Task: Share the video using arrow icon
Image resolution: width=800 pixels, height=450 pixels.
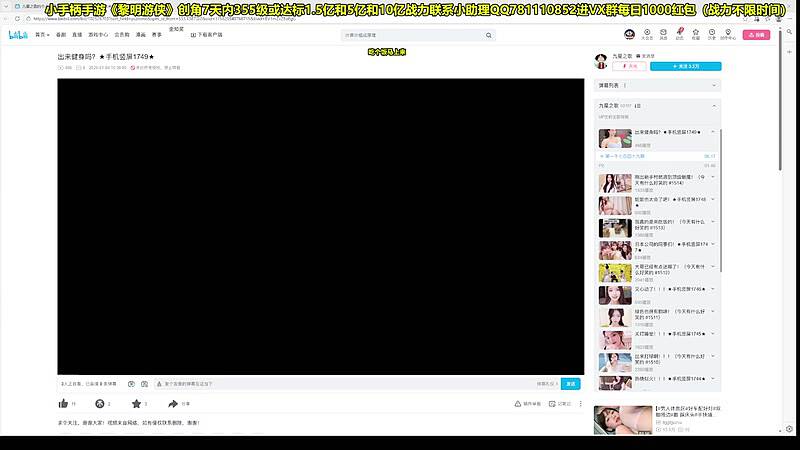Action: 173,404
